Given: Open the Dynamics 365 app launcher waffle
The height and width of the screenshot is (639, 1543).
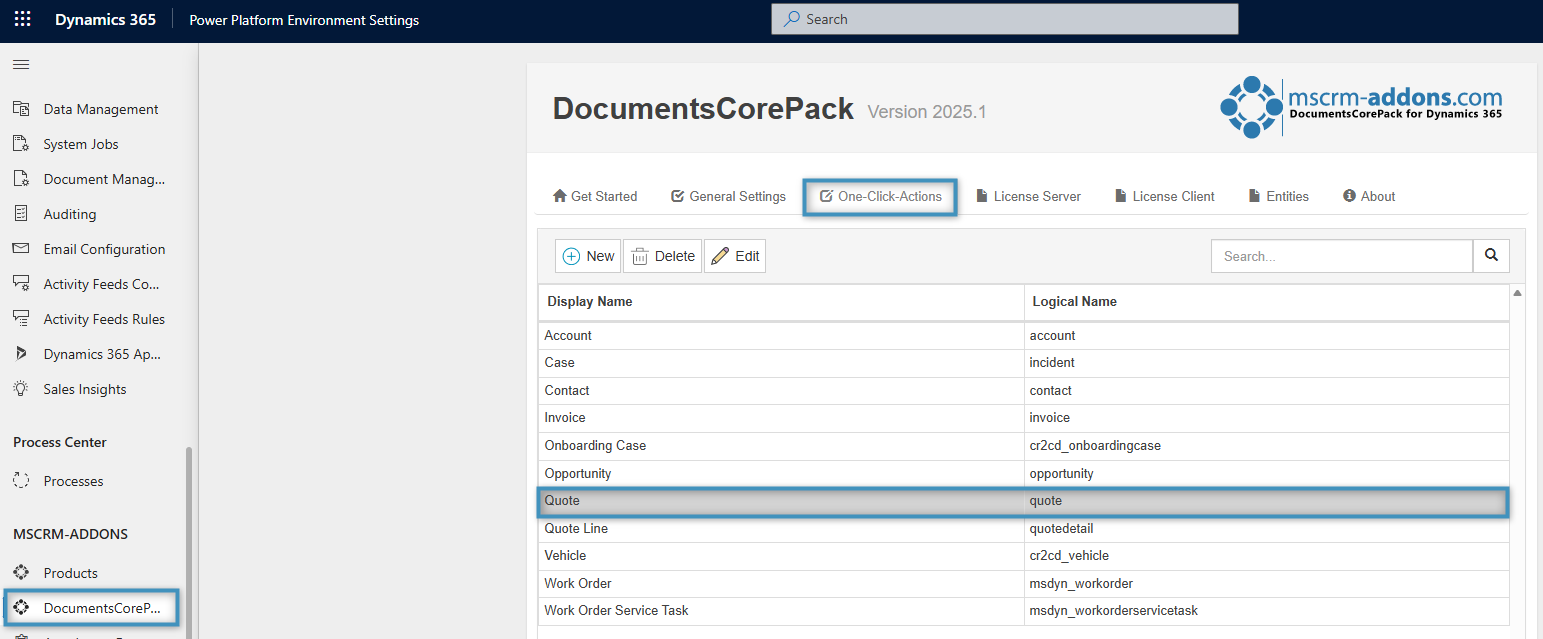Looking at the screenshot, I should point(22,20).
